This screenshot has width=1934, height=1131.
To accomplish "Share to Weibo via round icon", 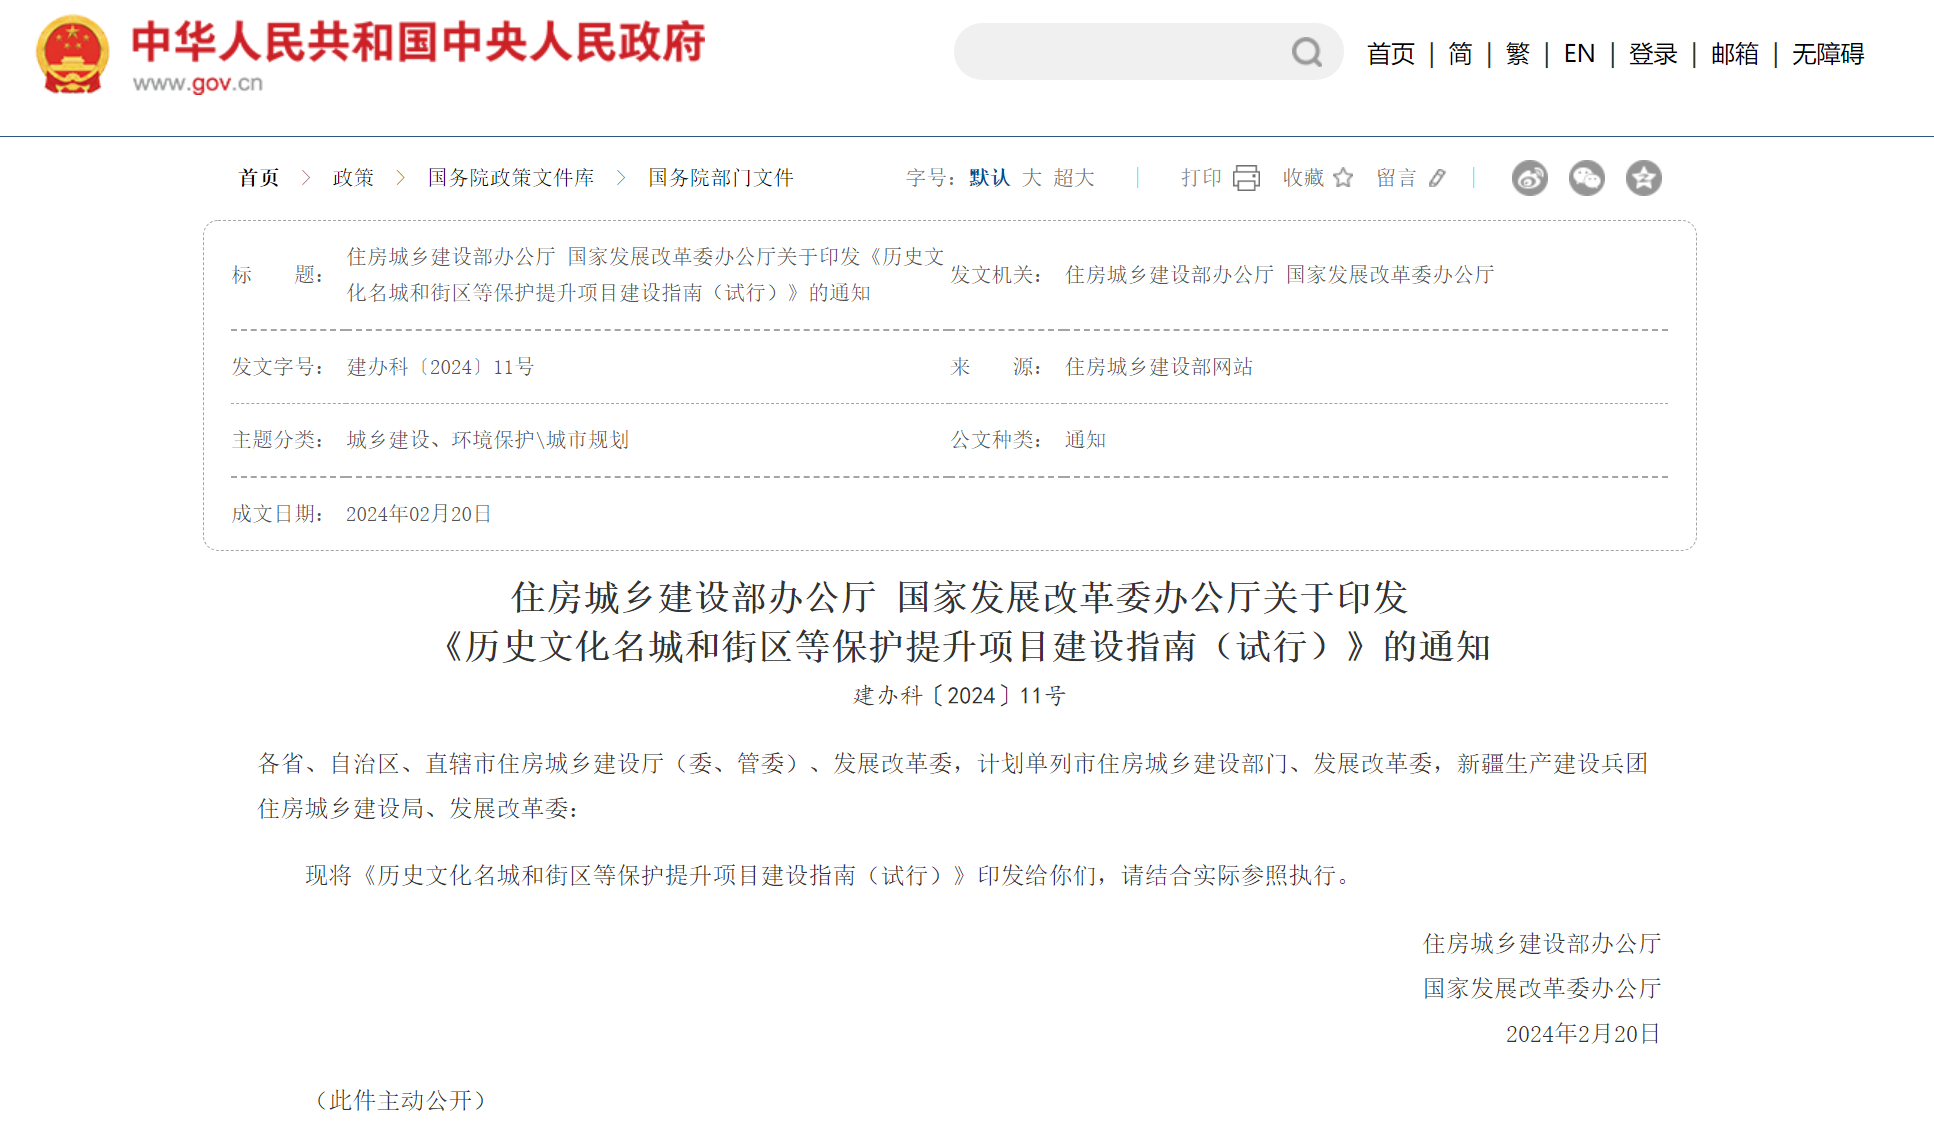I will [x=1529, y=178].
